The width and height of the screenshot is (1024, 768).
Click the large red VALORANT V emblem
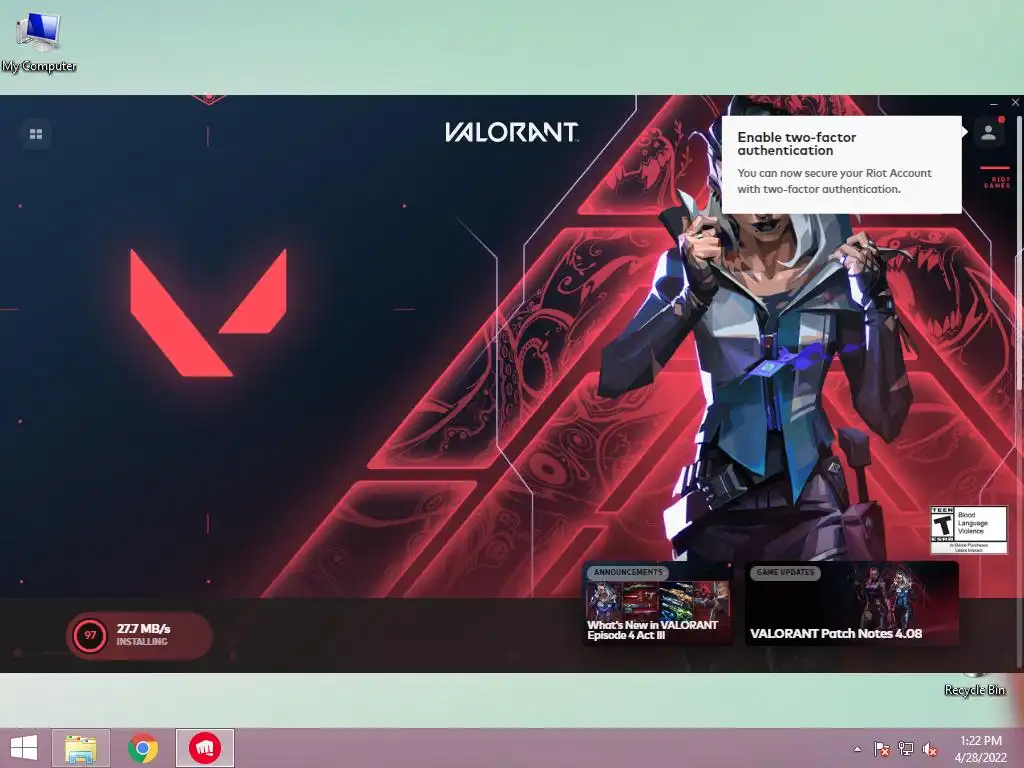click(208, 312)
